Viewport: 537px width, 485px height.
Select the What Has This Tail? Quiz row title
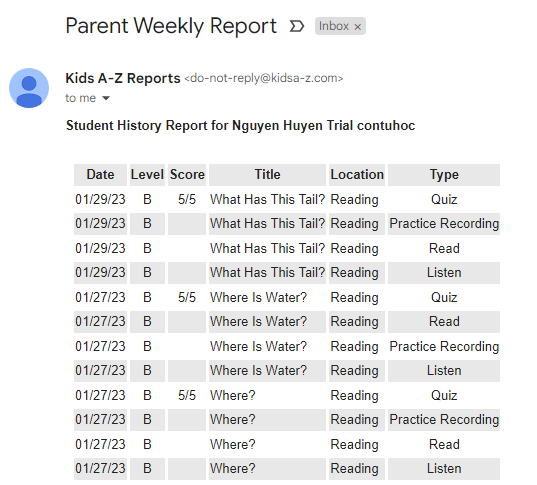click(267, 199)
